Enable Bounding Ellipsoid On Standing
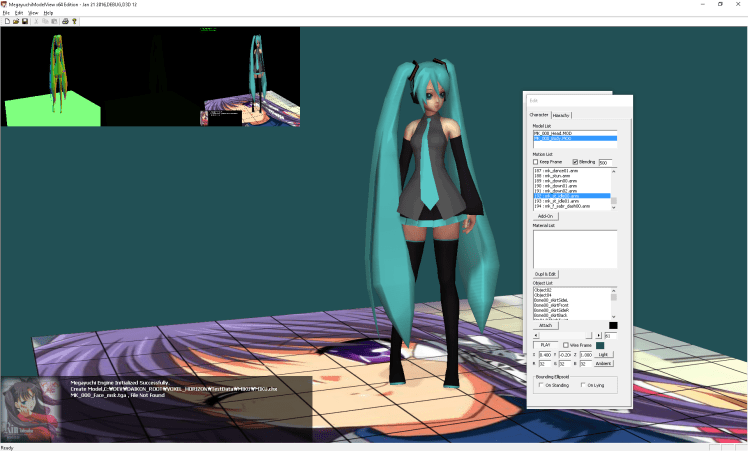 (x=541, y=385)
